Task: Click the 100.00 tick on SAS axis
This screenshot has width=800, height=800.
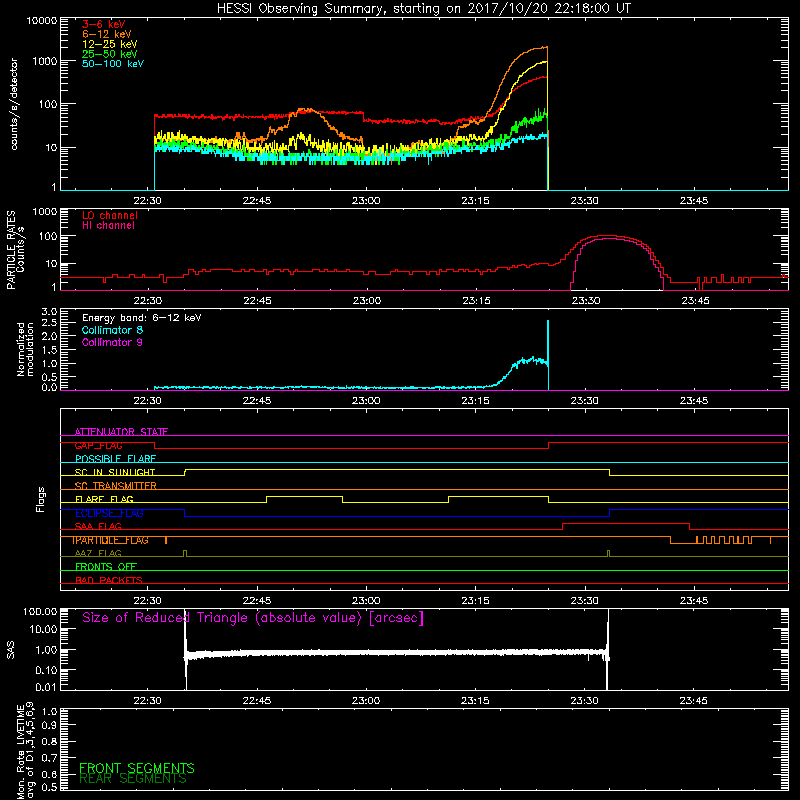Action: coord(40,612)
